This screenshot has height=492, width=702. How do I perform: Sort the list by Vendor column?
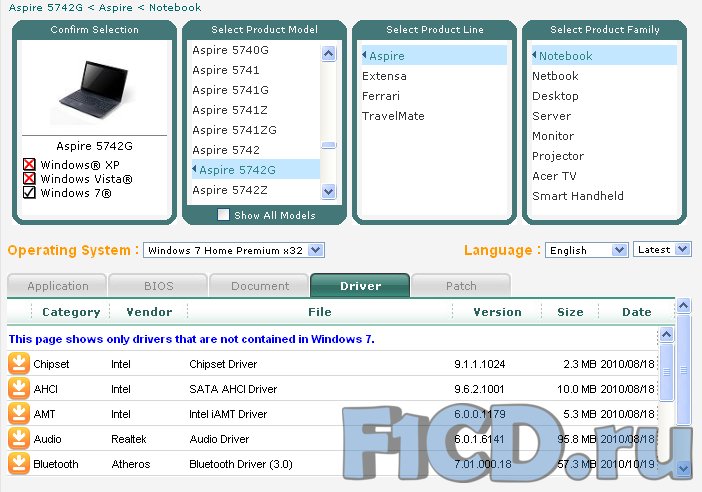click(x=149, y=312)
